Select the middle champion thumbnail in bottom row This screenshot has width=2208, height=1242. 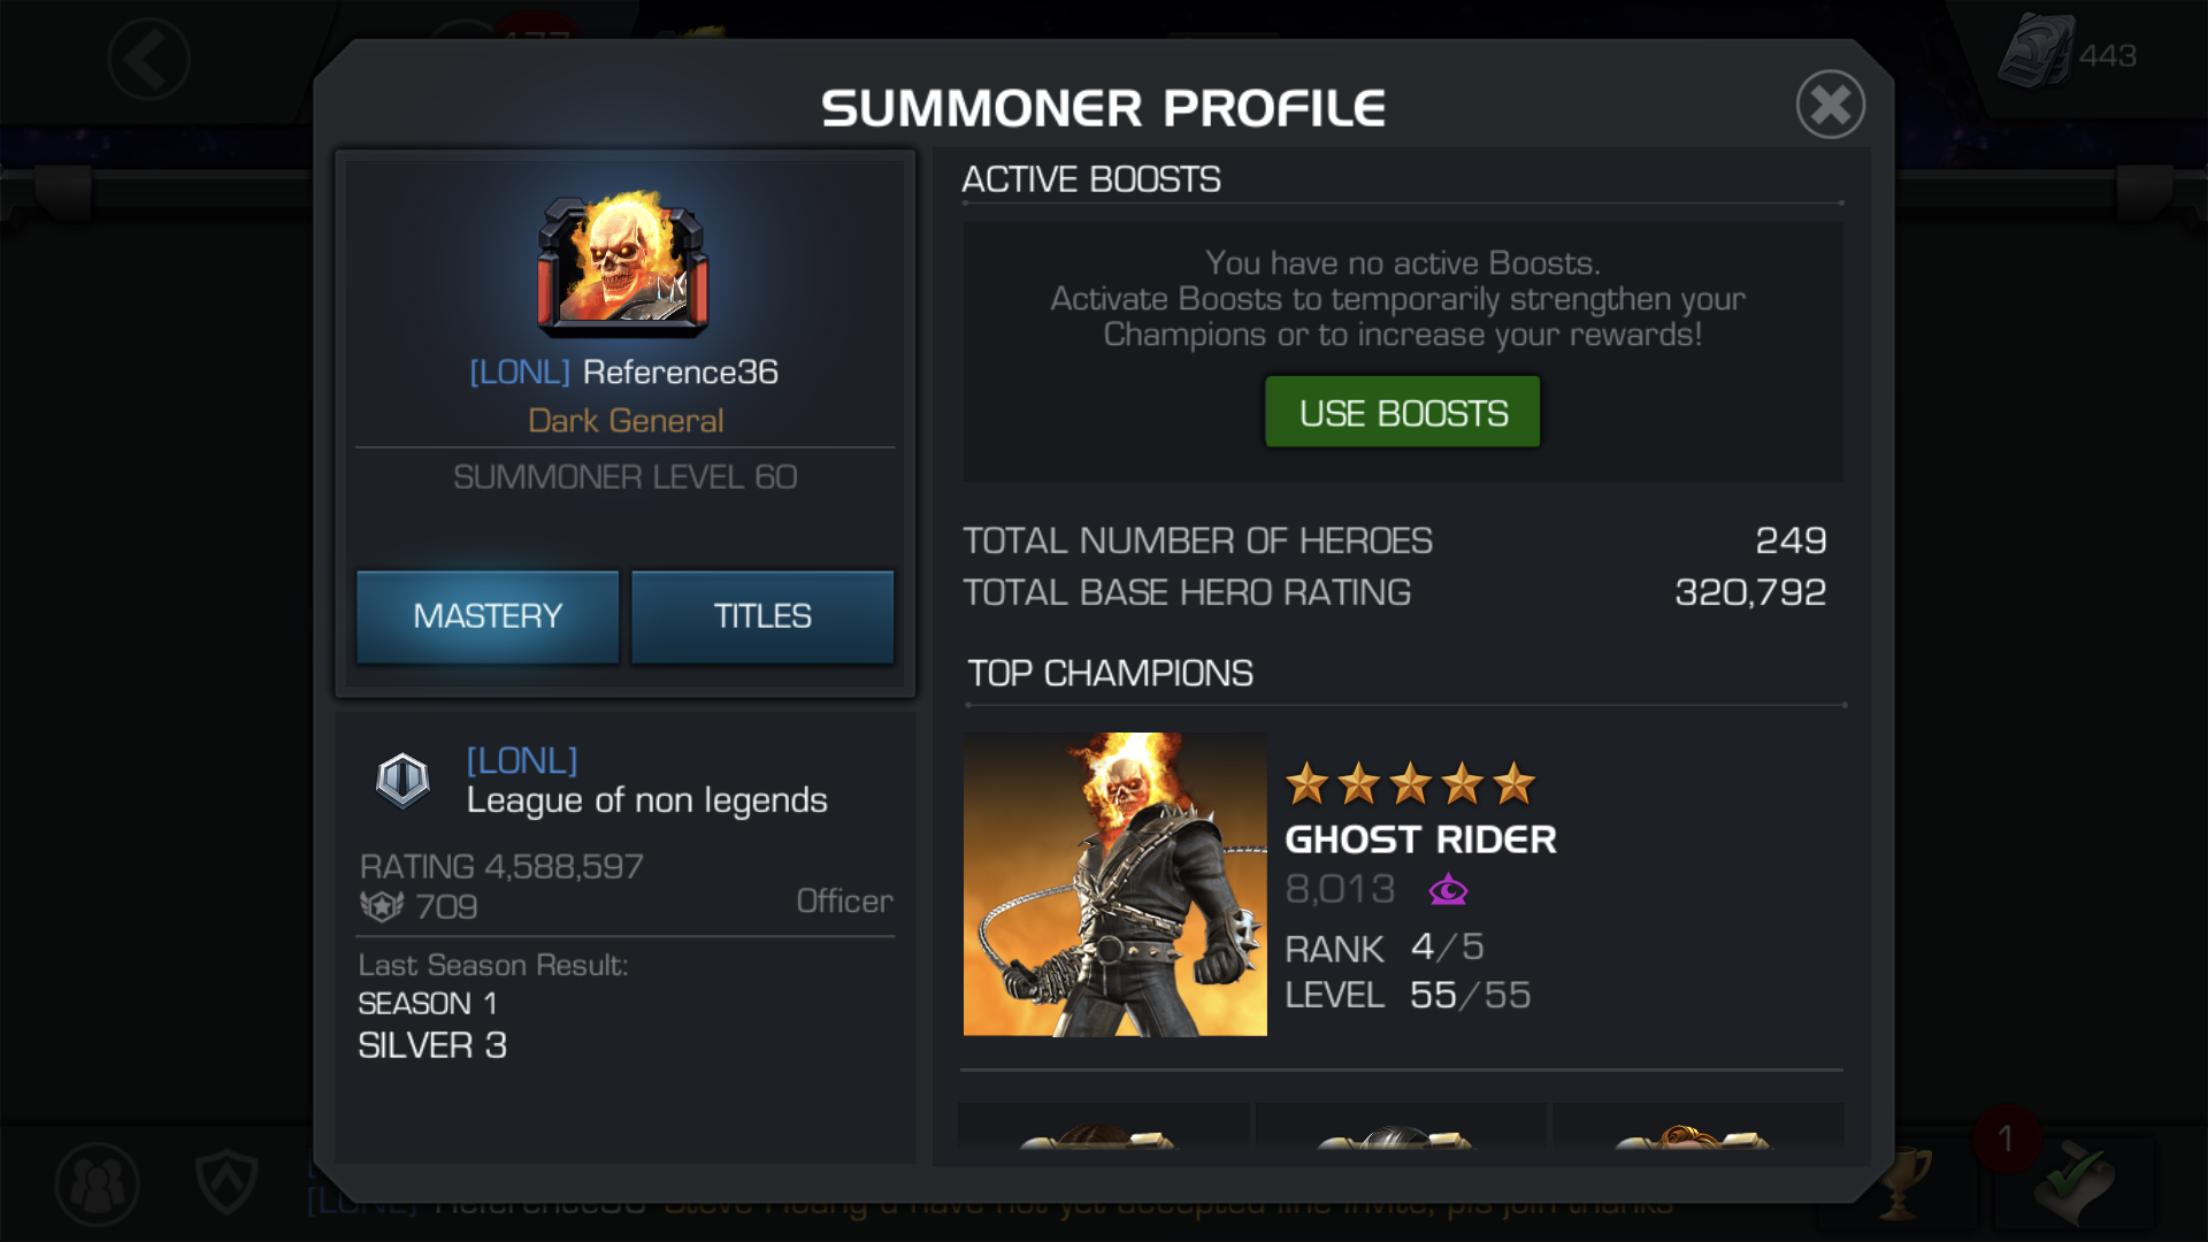pyautogui.click(x=1400, y=1126)
